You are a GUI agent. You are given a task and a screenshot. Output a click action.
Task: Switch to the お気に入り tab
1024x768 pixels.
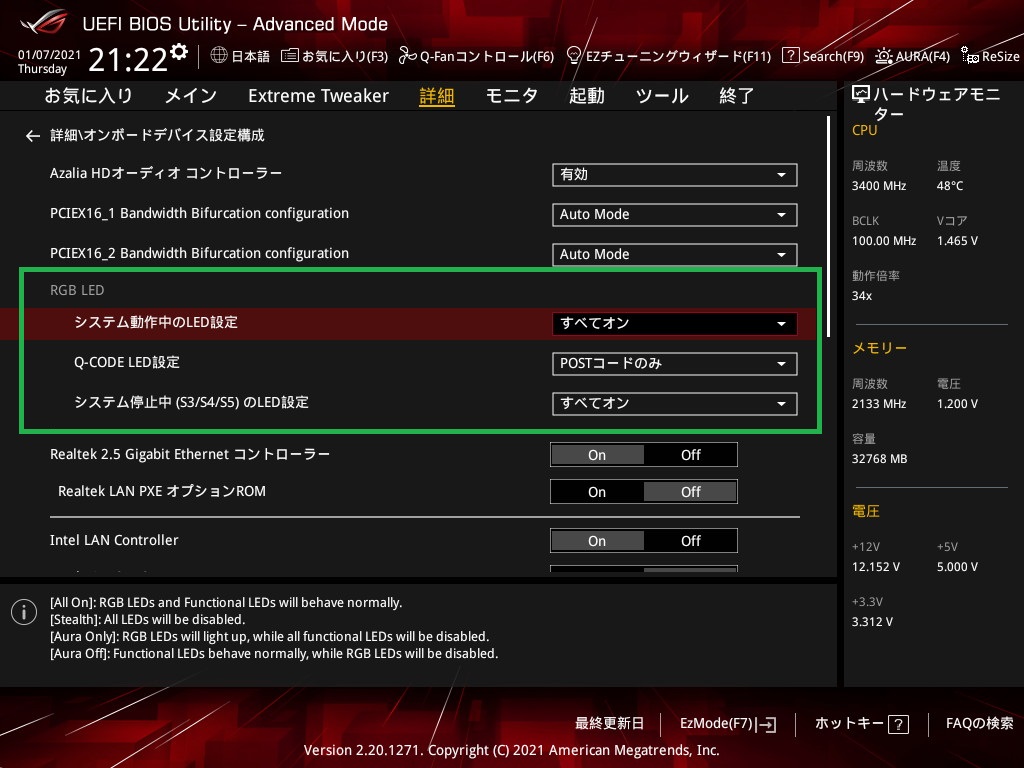click(88, 96)
